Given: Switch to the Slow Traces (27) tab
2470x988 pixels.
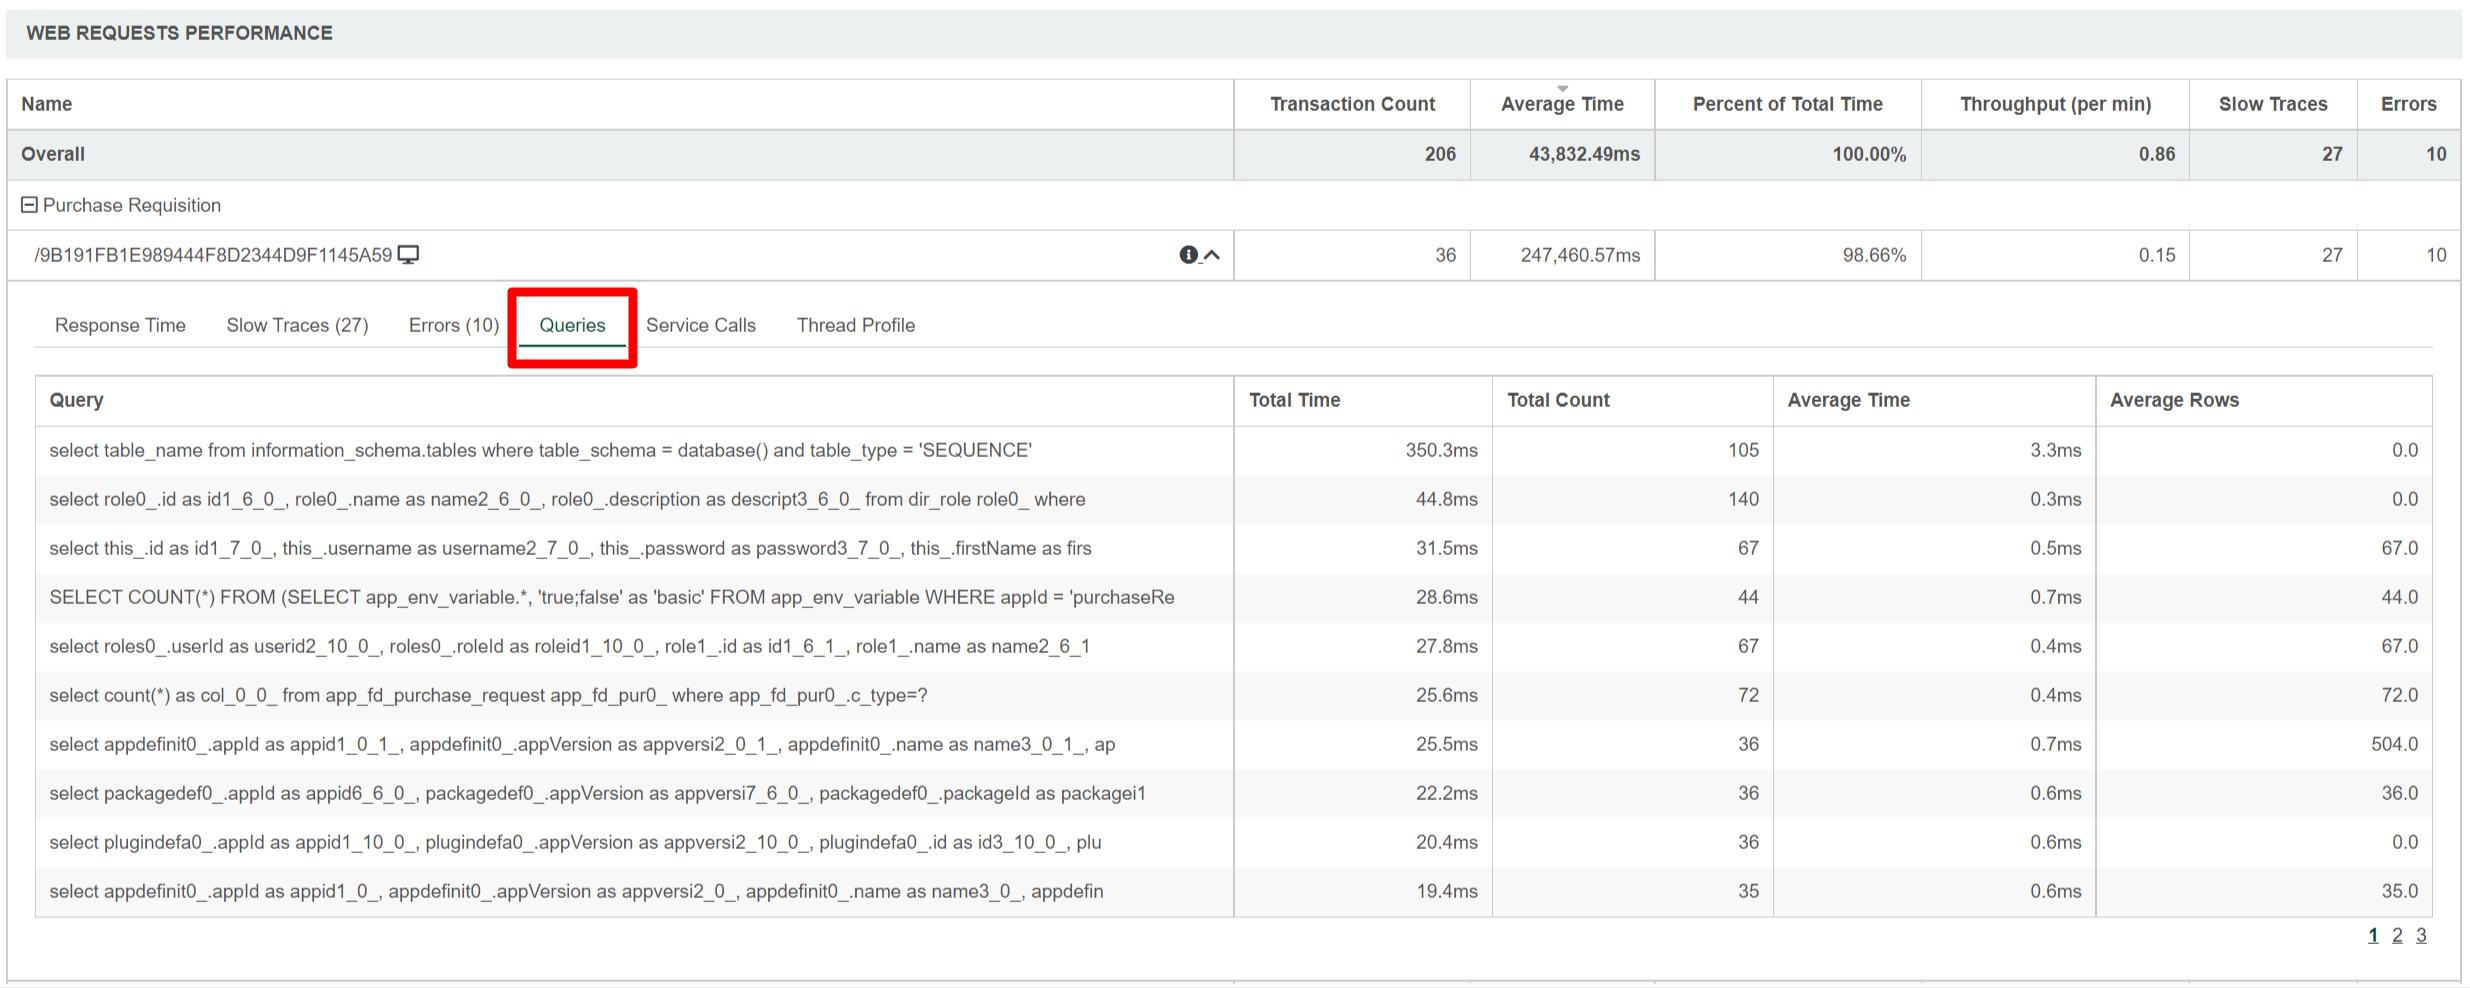Looking at the screenshot, I should (x=297, y=325).
